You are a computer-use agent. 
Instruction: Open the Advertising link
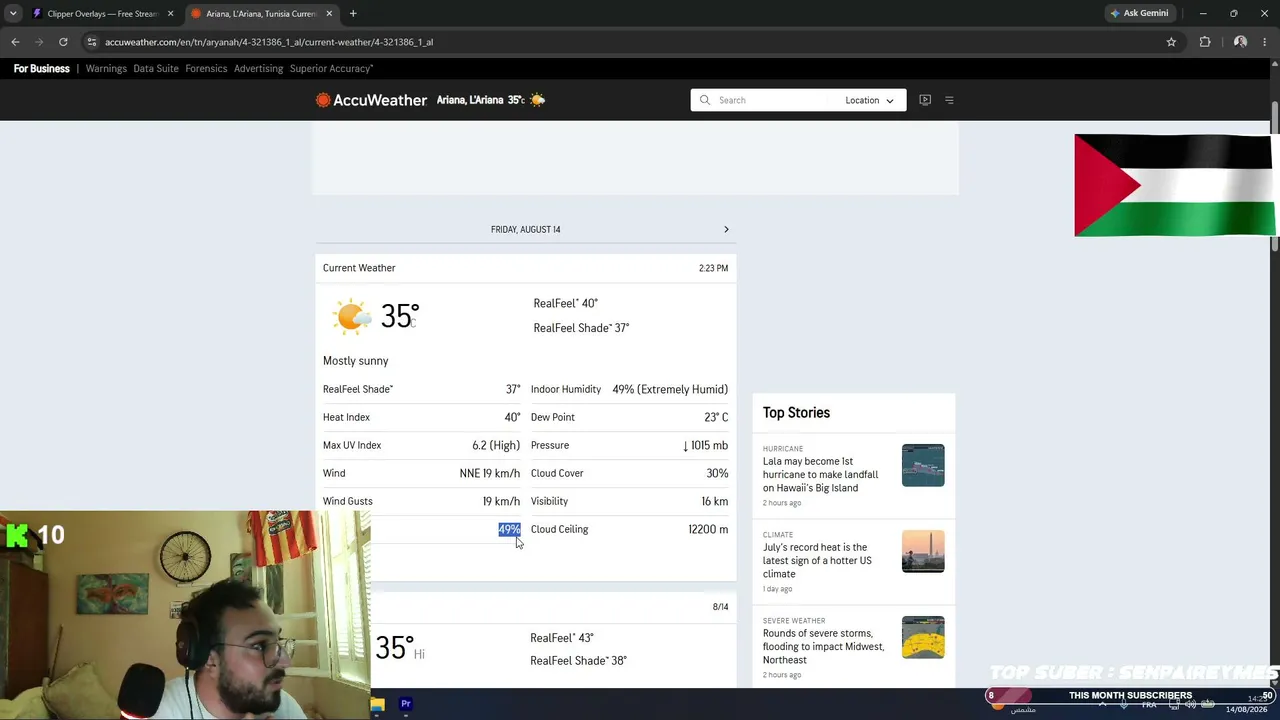pyautogui.click(x=258, y=69)
